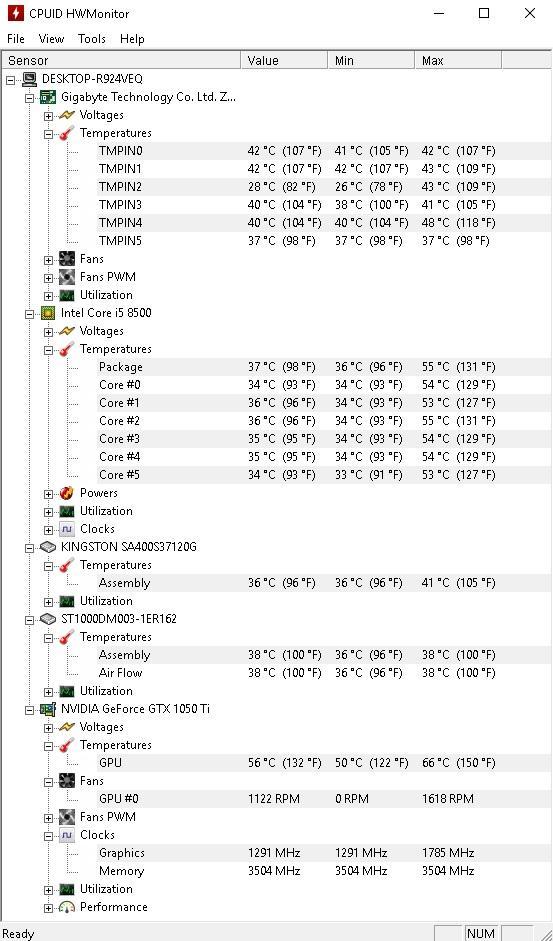Click the Gigabyte motherboard icon
Viewport: 553px width, 941px height.
click(48, 97)
